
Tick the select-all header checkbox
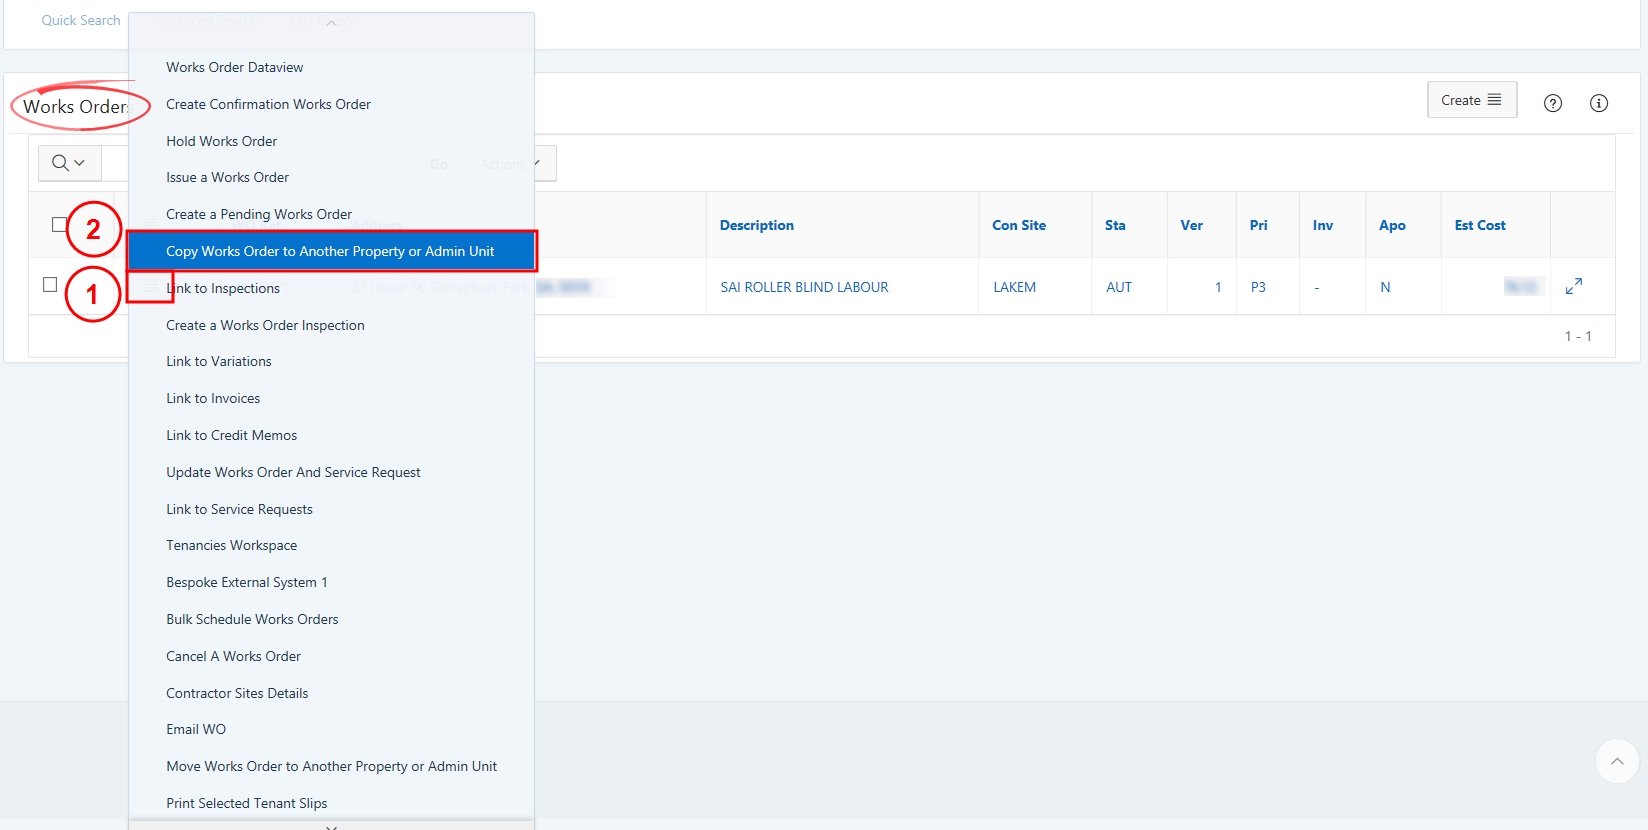coord(59,224)
